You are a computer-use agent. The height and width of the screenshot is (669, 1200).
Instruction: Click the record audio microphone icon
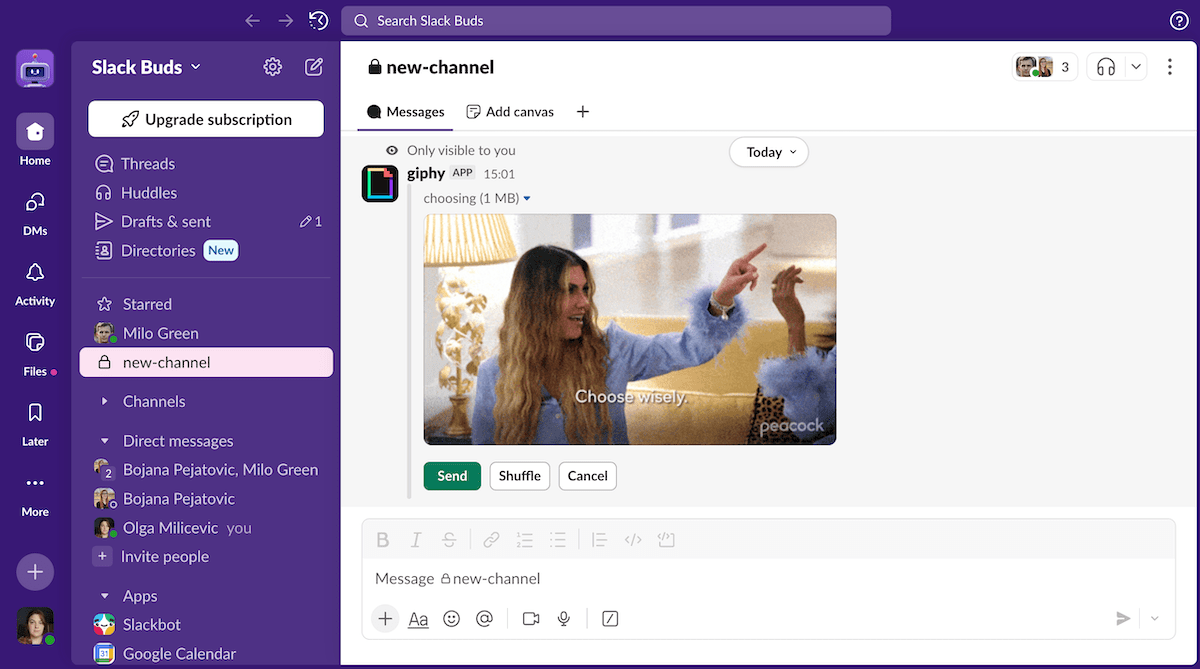coord(564,619)
